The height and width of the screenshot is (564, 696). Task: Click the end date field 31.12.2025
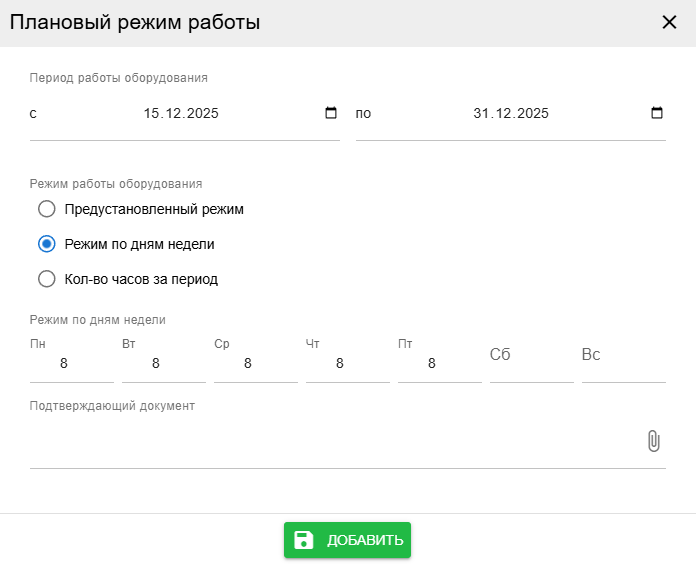pyautogui.click(x=510, y=113)
